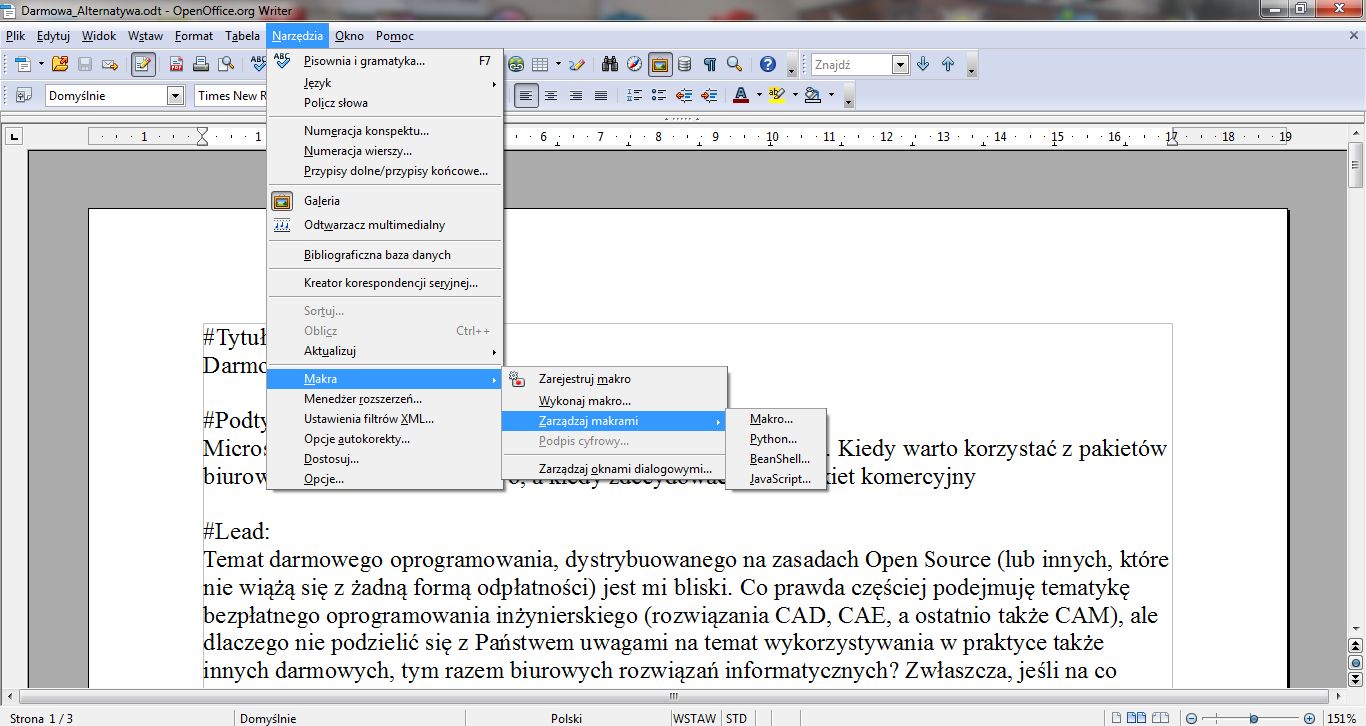Click the Background Color bucket icon
The width and height of the screenshot is (1366, 726).
(812, 96)
